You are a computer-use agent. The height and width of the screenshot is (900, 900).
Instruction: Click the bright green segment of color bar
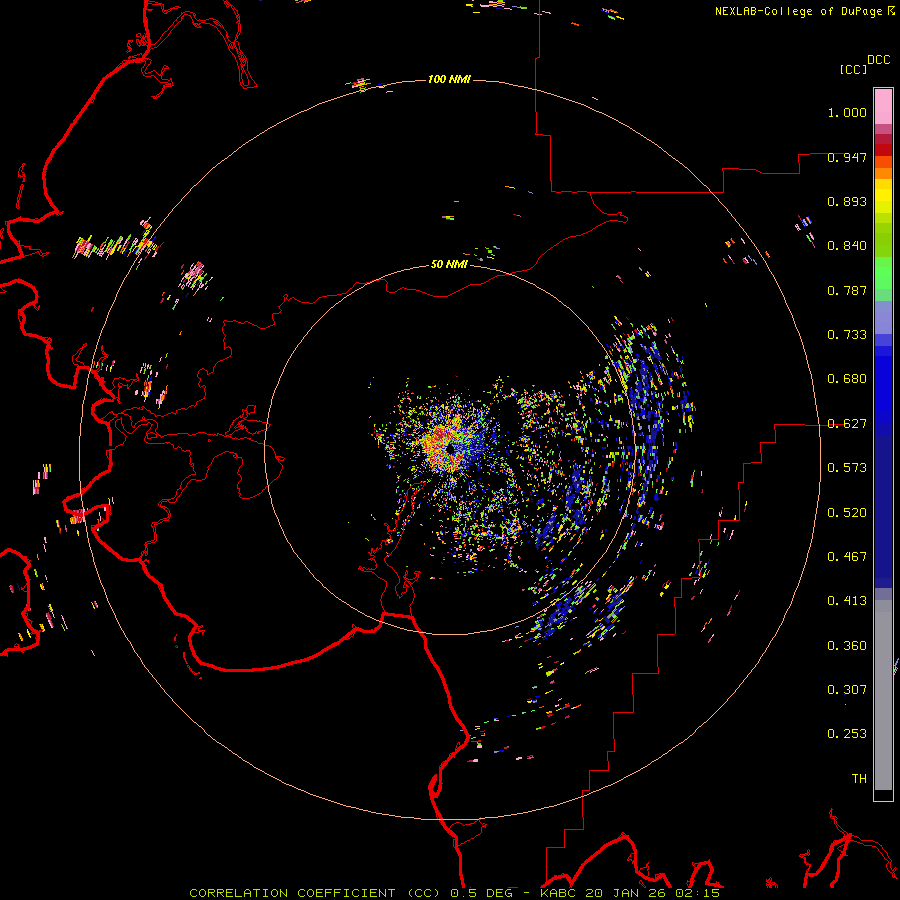[x=883, y=273]
